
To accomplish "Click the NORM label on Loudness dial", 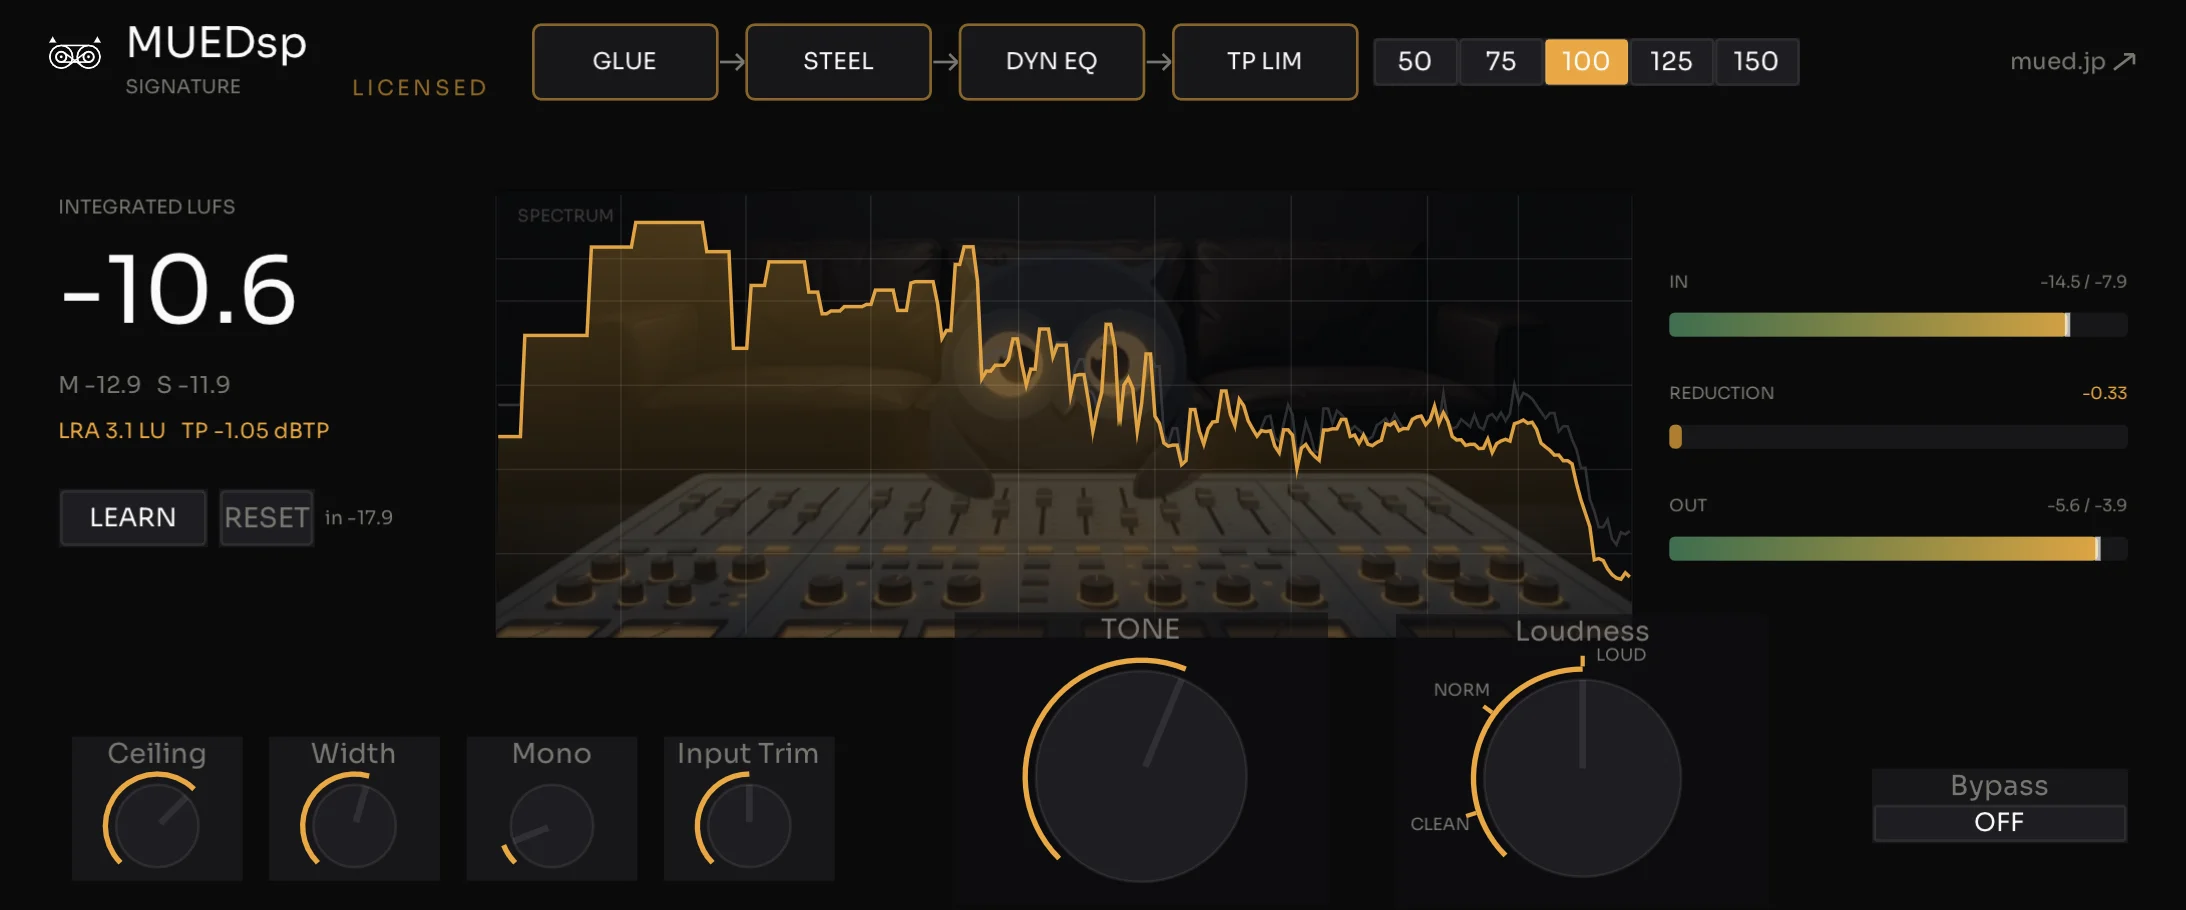I will pos(1461,690).
